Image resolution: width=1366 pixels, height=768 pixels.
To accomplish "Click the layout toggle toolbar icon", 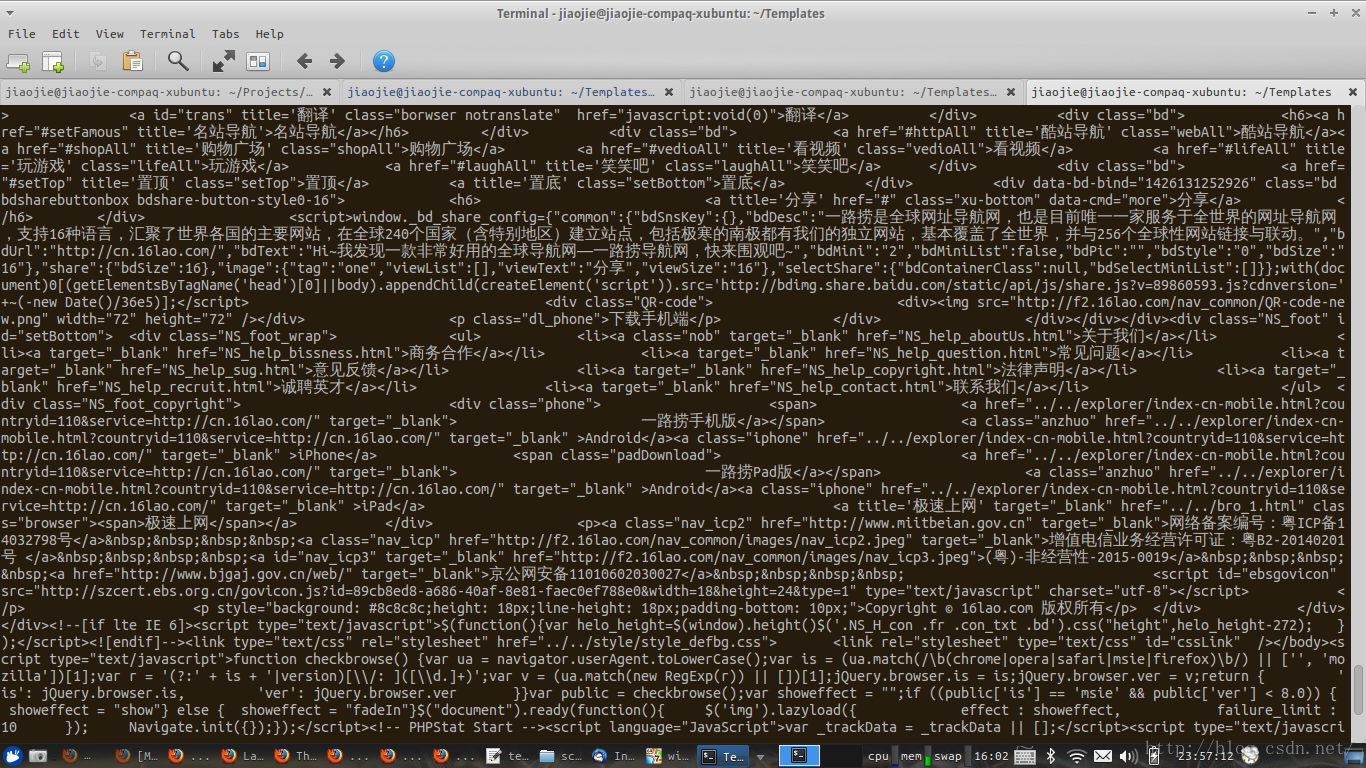I will pyautogui.click(x=258, y=62).
